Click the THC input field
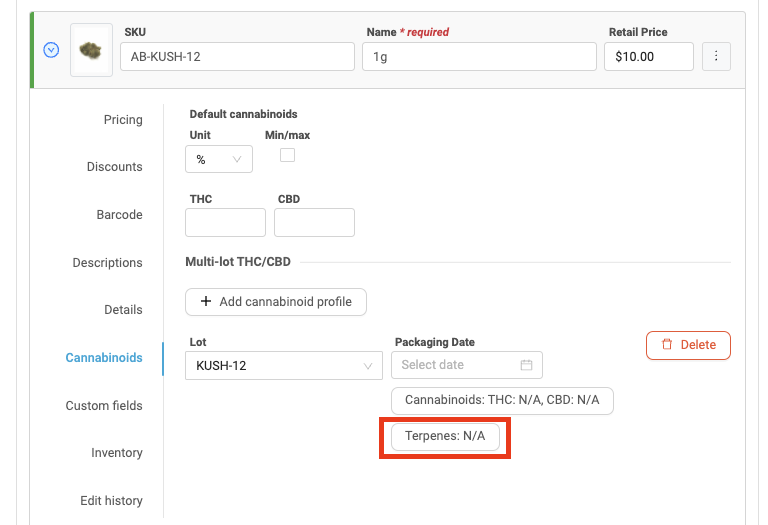 pos(225,223)
